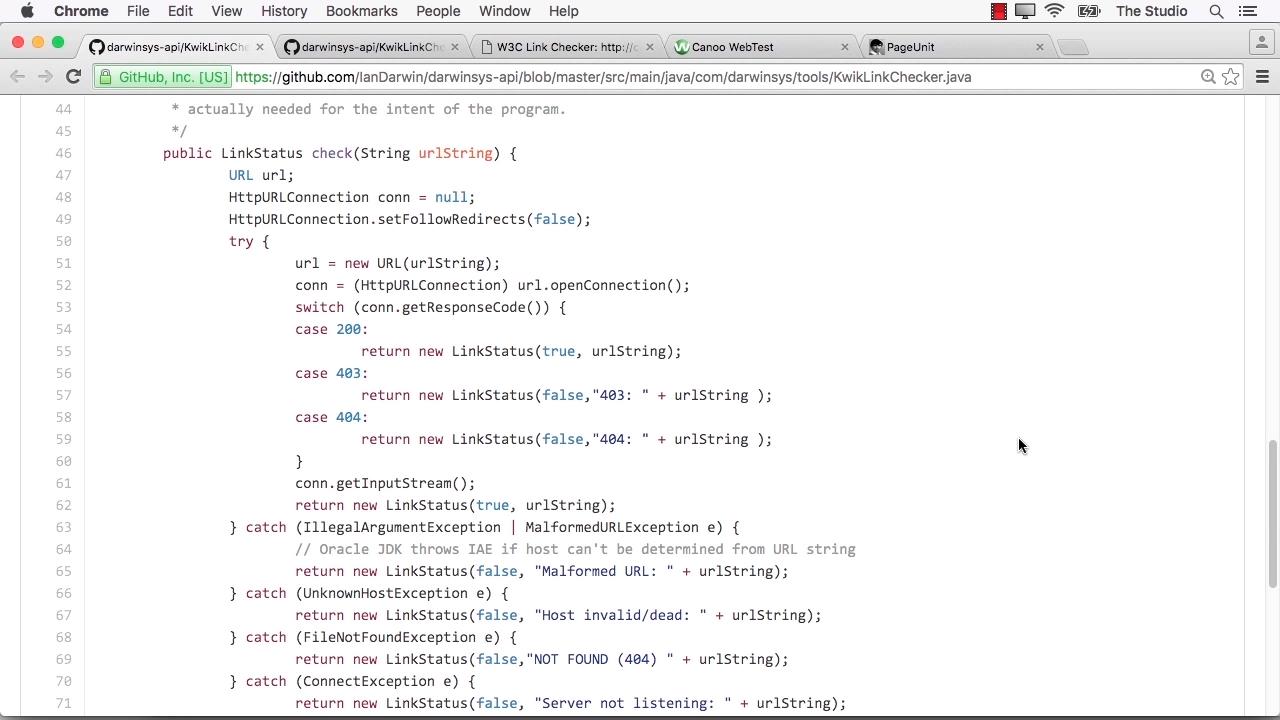Viewport: 1280px width, 720px height.
Task: Close the PageUnit tab
Action: pos(1040,47)
